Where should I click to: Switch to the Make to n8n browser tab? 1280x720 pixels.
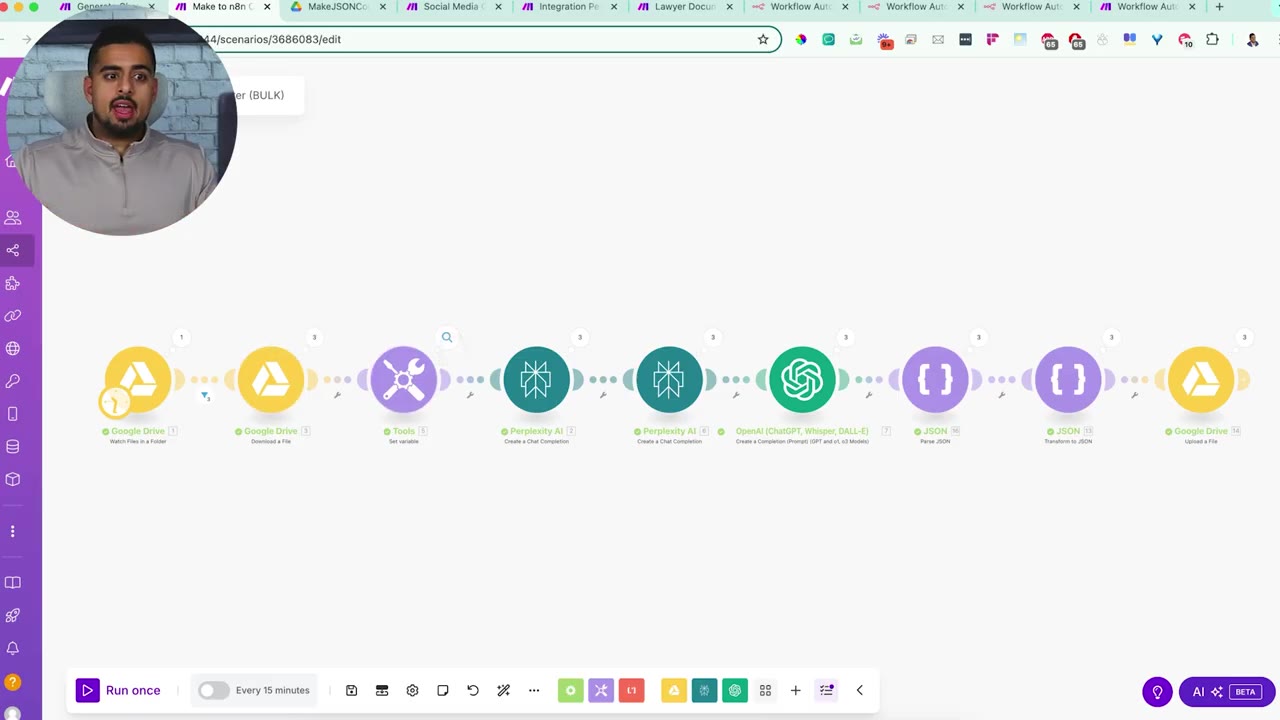[224, 7]
